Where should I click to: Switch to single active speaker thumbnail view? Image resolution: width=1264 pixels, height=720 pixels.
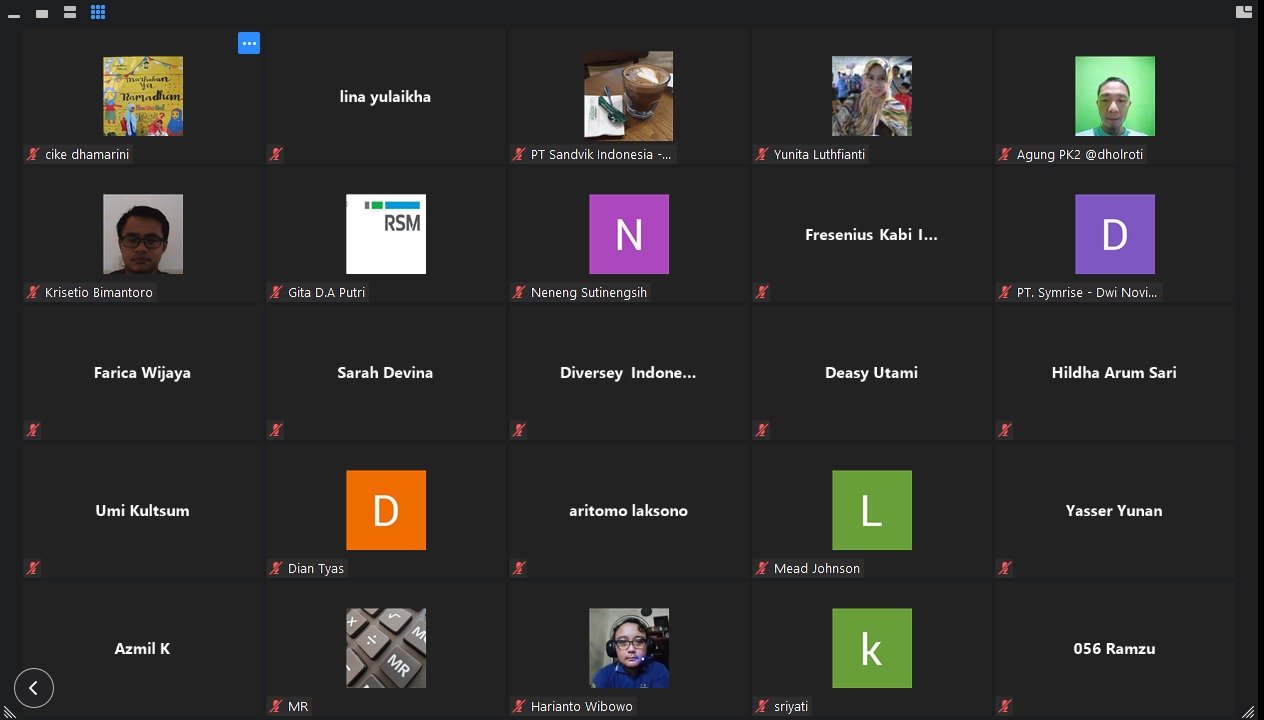click(42, 13)
